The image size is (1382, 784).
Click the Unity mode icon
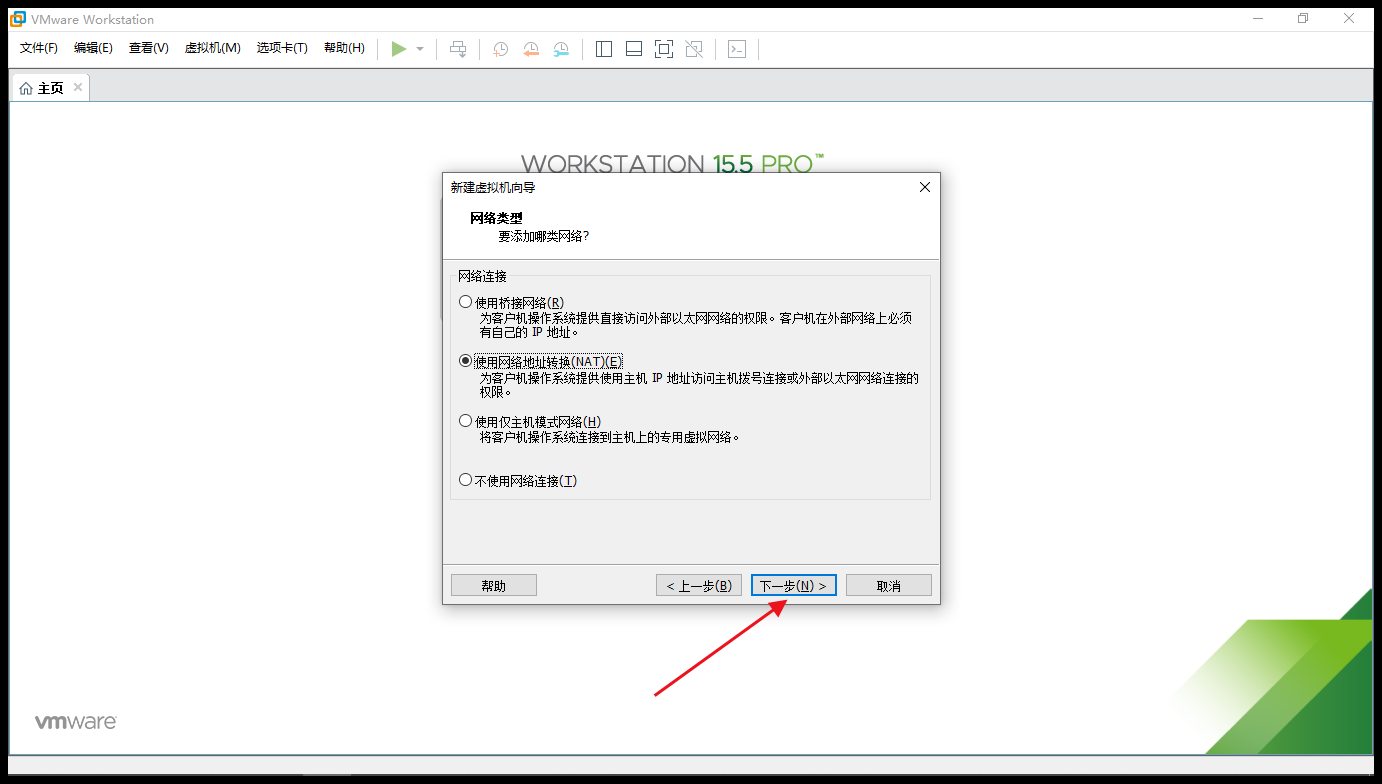[694, 49]
